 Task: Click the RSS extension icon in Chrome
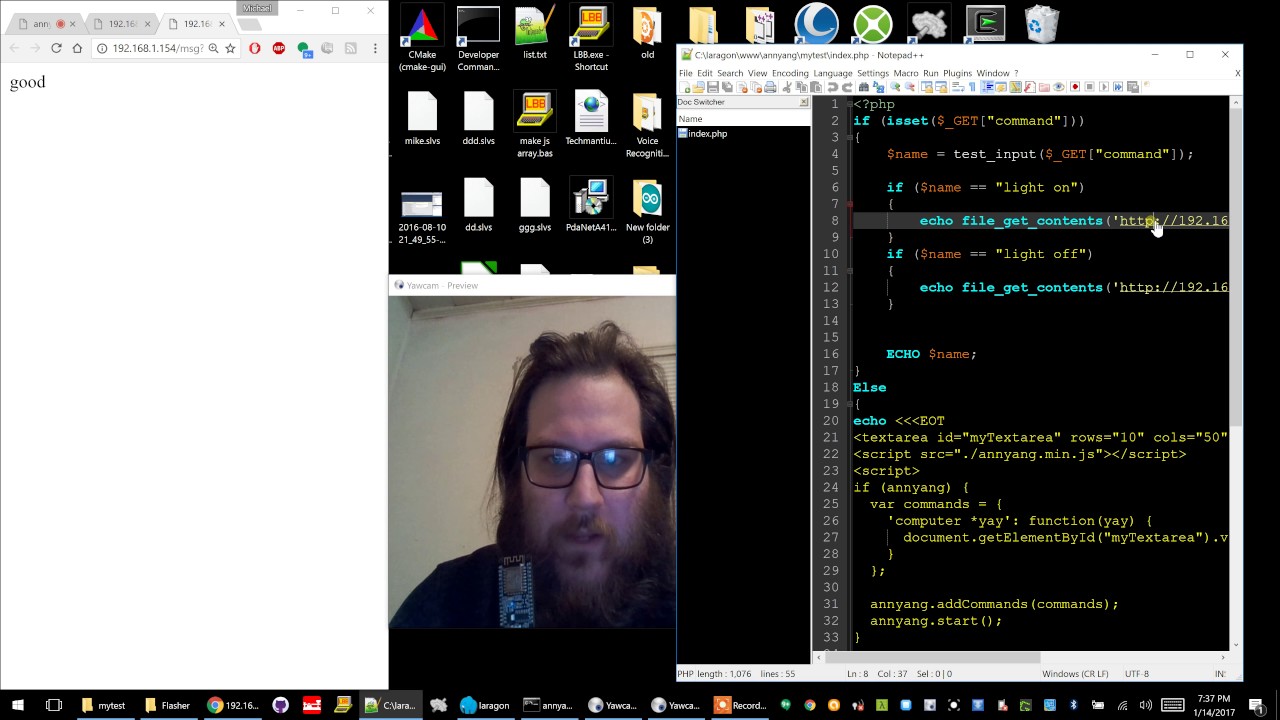(351, 48)
